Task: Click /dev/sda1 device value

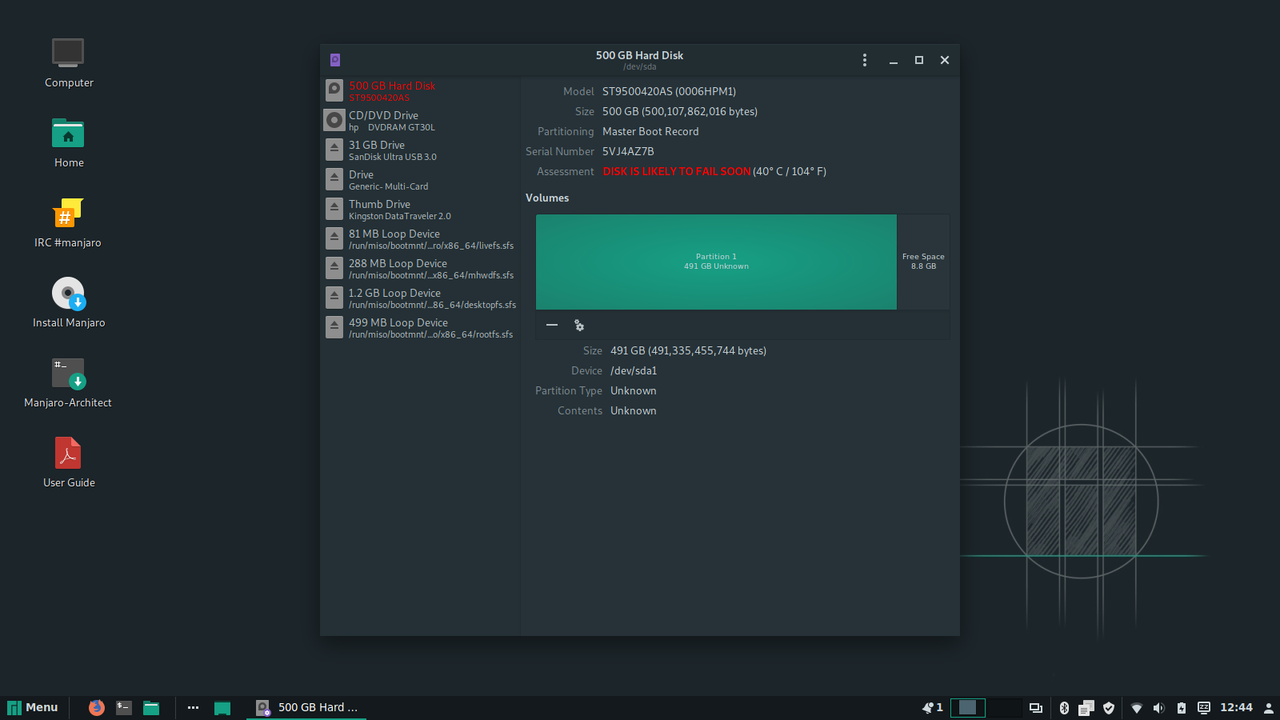Action: pyautogui.click(x=634, y=371)
